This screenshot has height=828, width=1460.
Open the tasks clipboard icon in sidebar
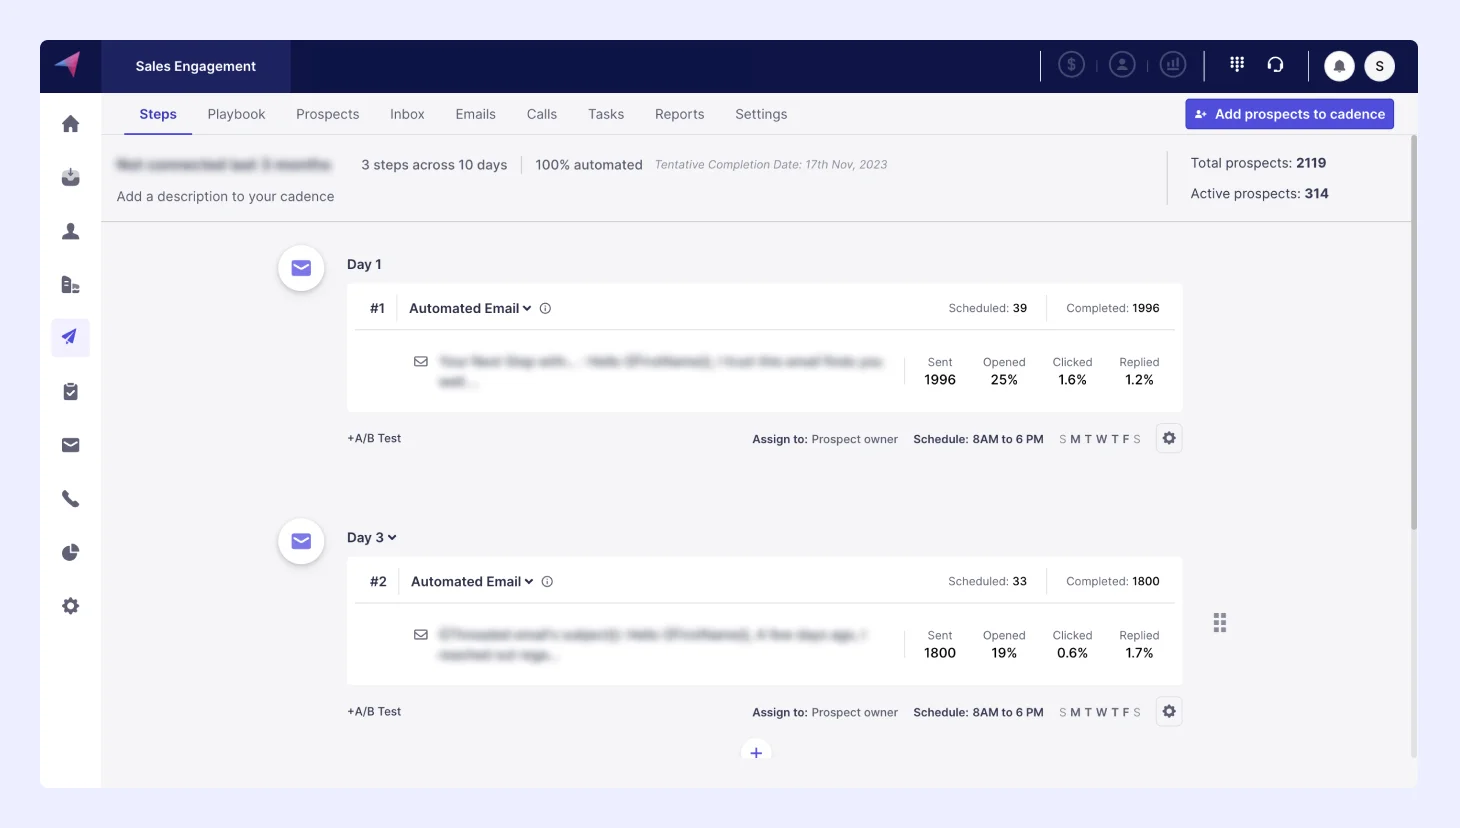point(70,391)
